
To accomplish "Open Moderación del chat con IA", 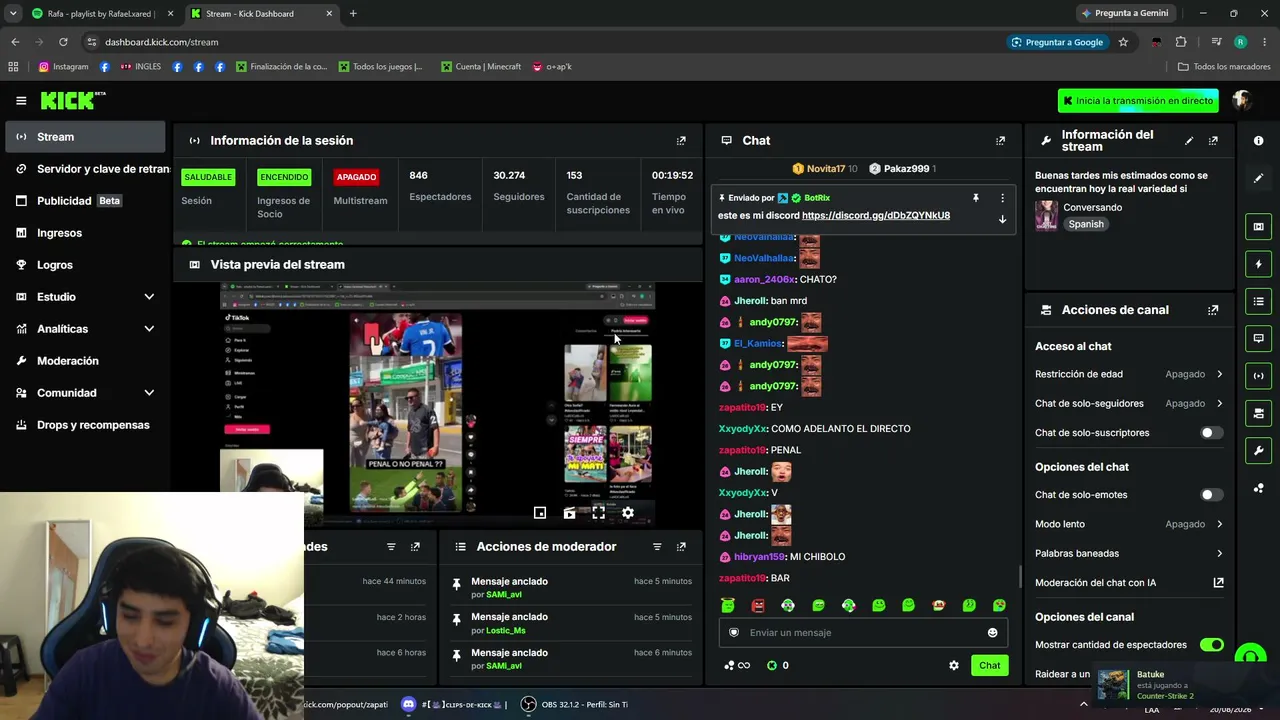I will click(x=1129, y=583).
